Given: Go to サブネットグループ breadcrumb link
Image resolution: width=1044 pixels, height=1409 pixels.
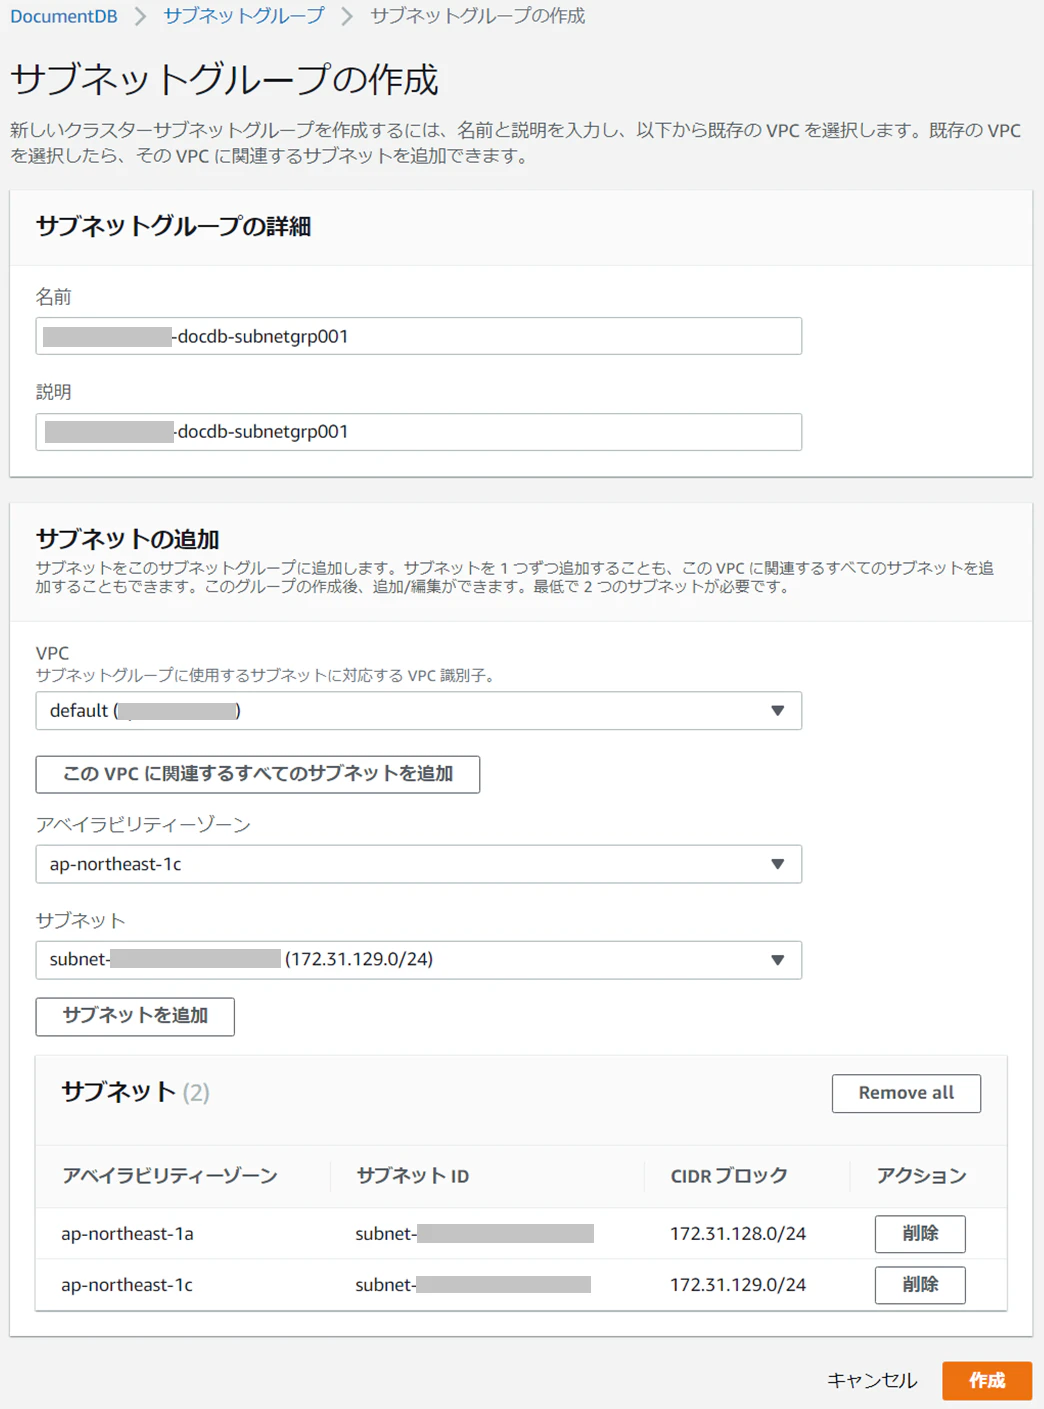Looking at the screenshot, I should 244,16.
